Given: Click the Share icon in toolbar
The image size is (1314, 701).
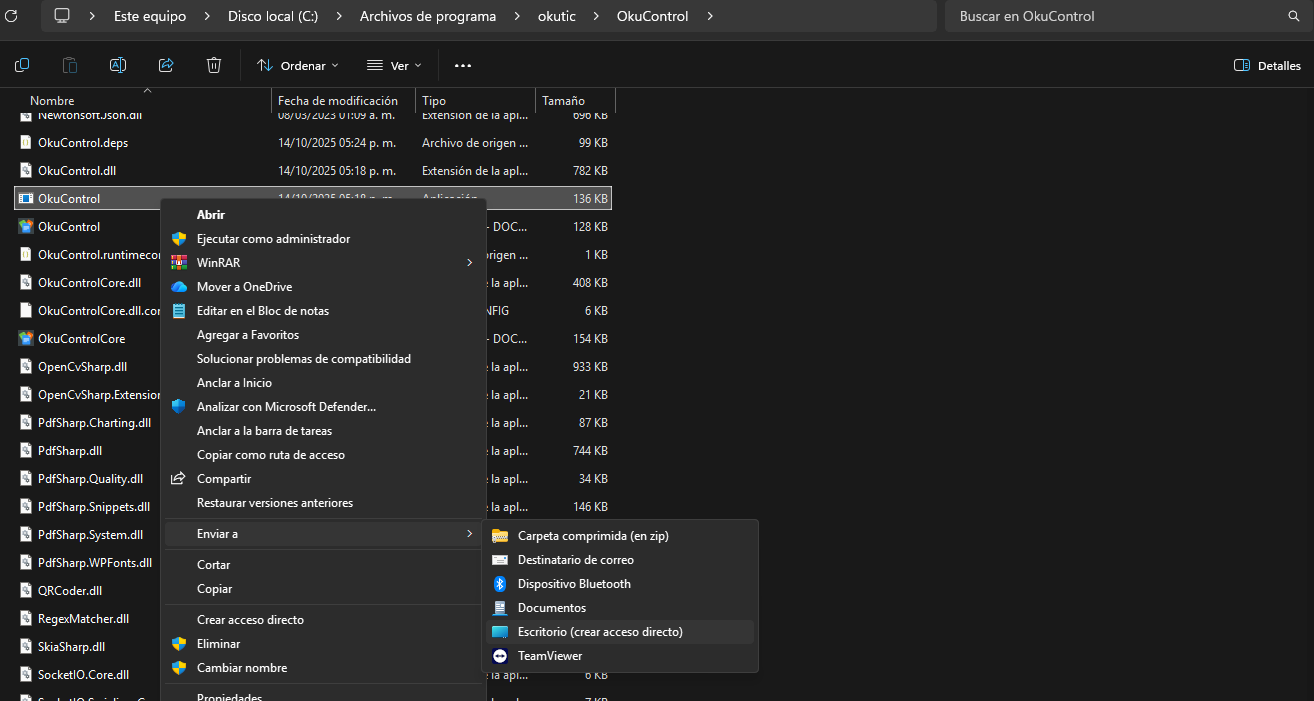Looking at the screenshot, I should tap(166, 65).
